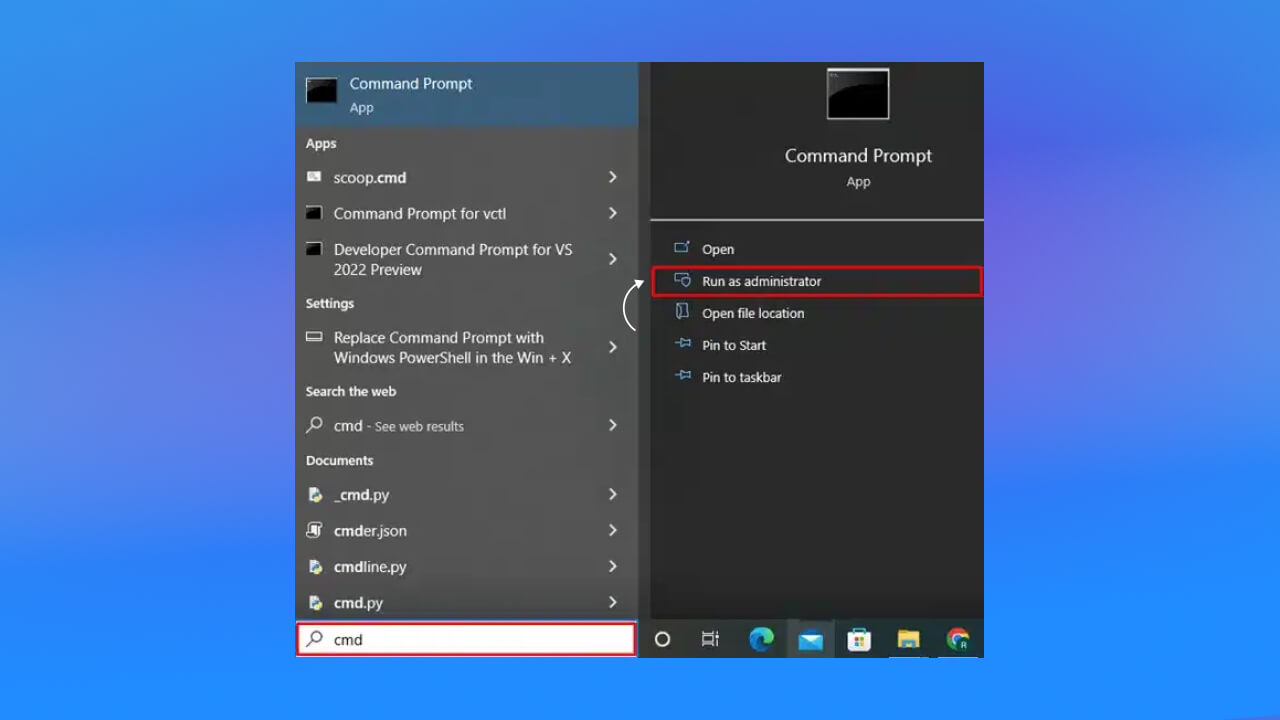Select scoop.cmd app result
Image resolution: width=1280 pixels, height=720 pixels.
466,178
